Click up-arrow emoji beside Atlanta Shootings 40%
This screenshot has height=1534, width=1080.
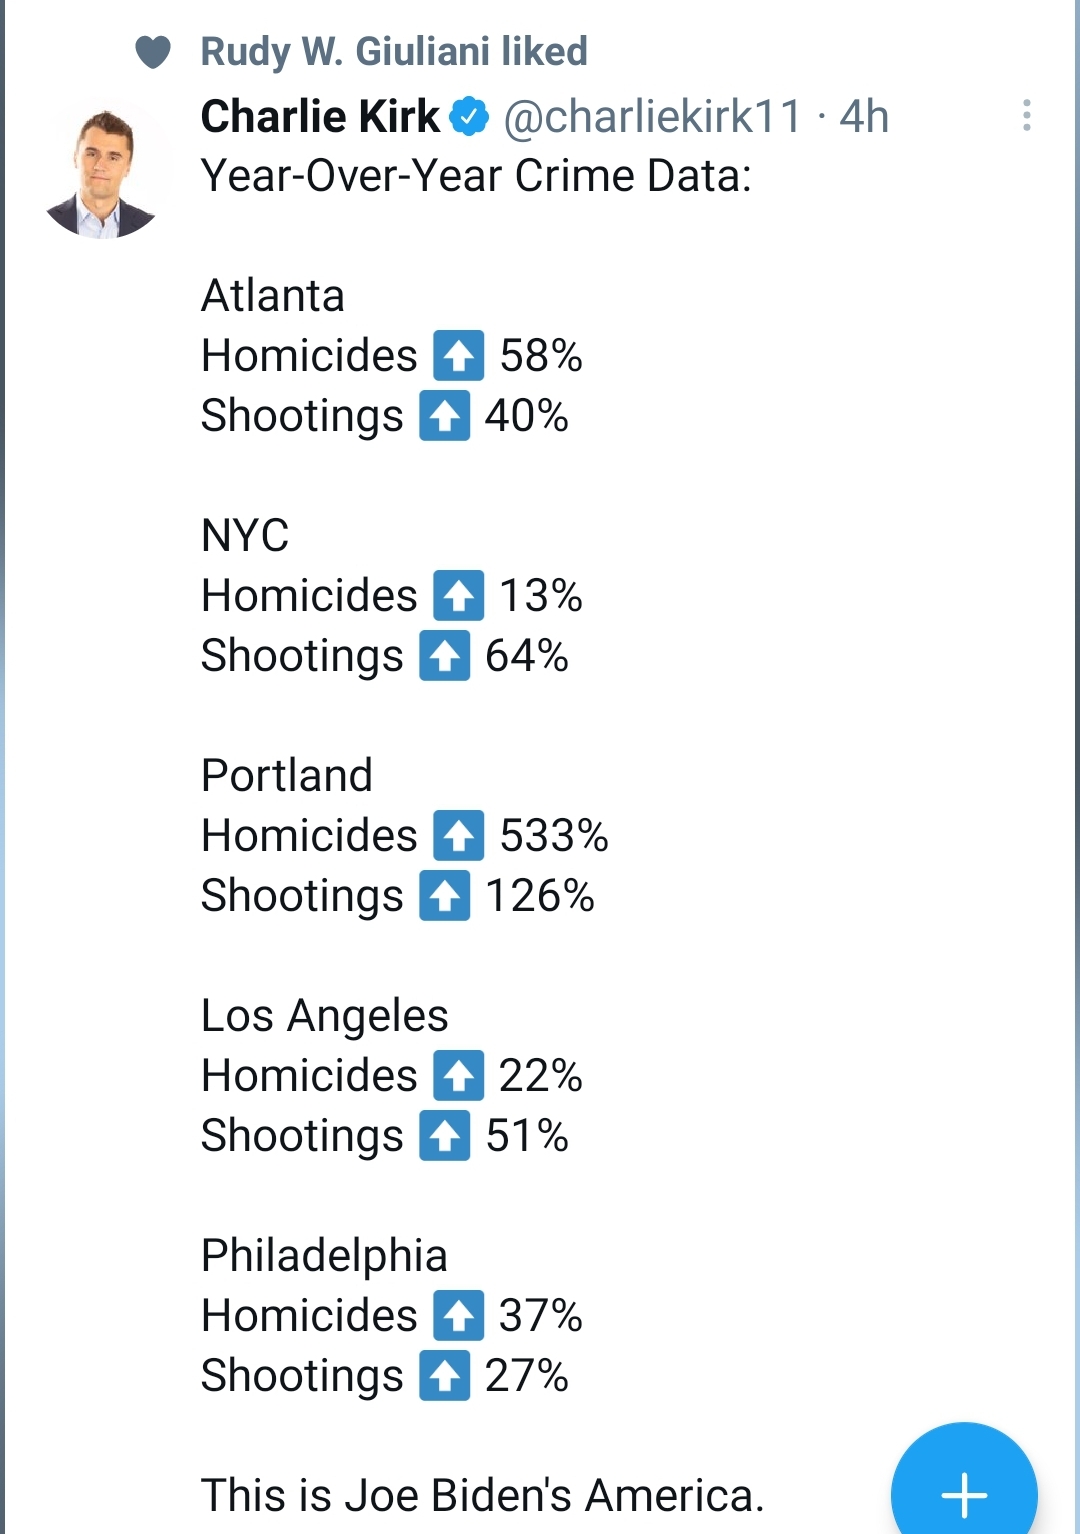[445, 416]
